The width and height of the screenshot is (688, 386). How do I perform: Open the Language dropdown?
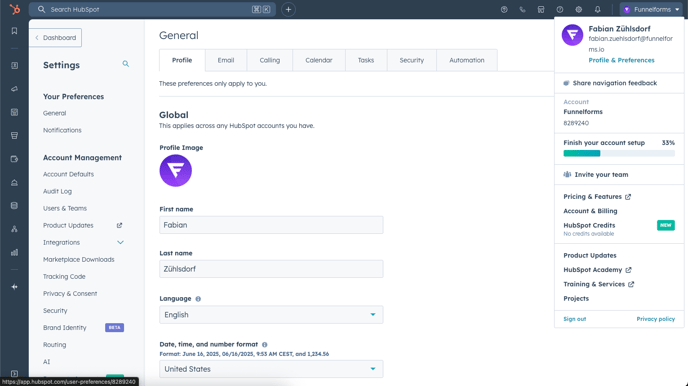pos(271,315)
